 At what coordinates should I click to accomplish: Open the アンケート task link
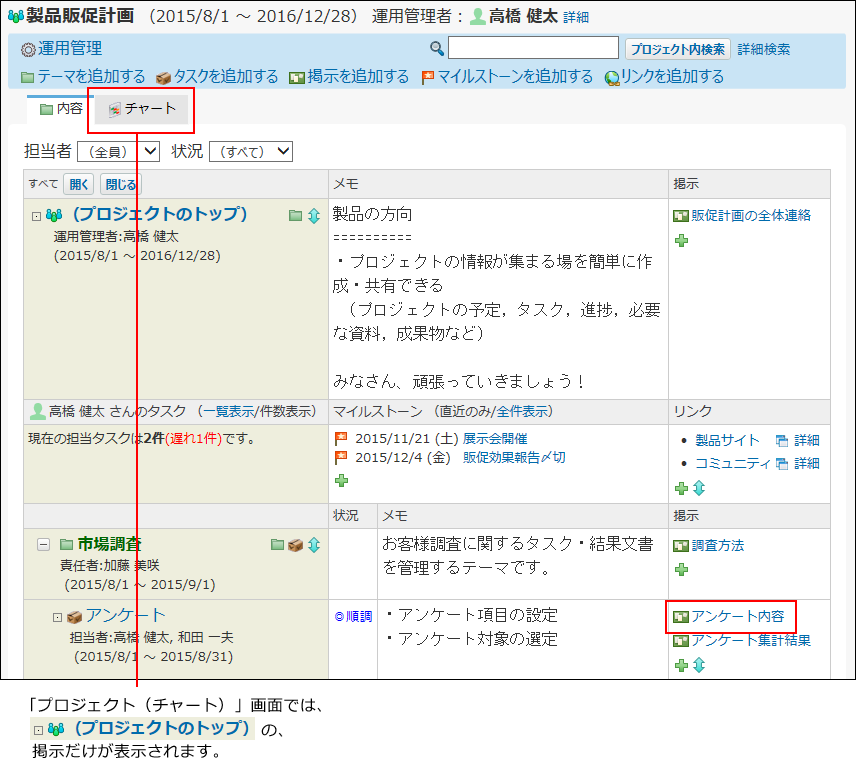pyautogui.click(x=125, y=615)
